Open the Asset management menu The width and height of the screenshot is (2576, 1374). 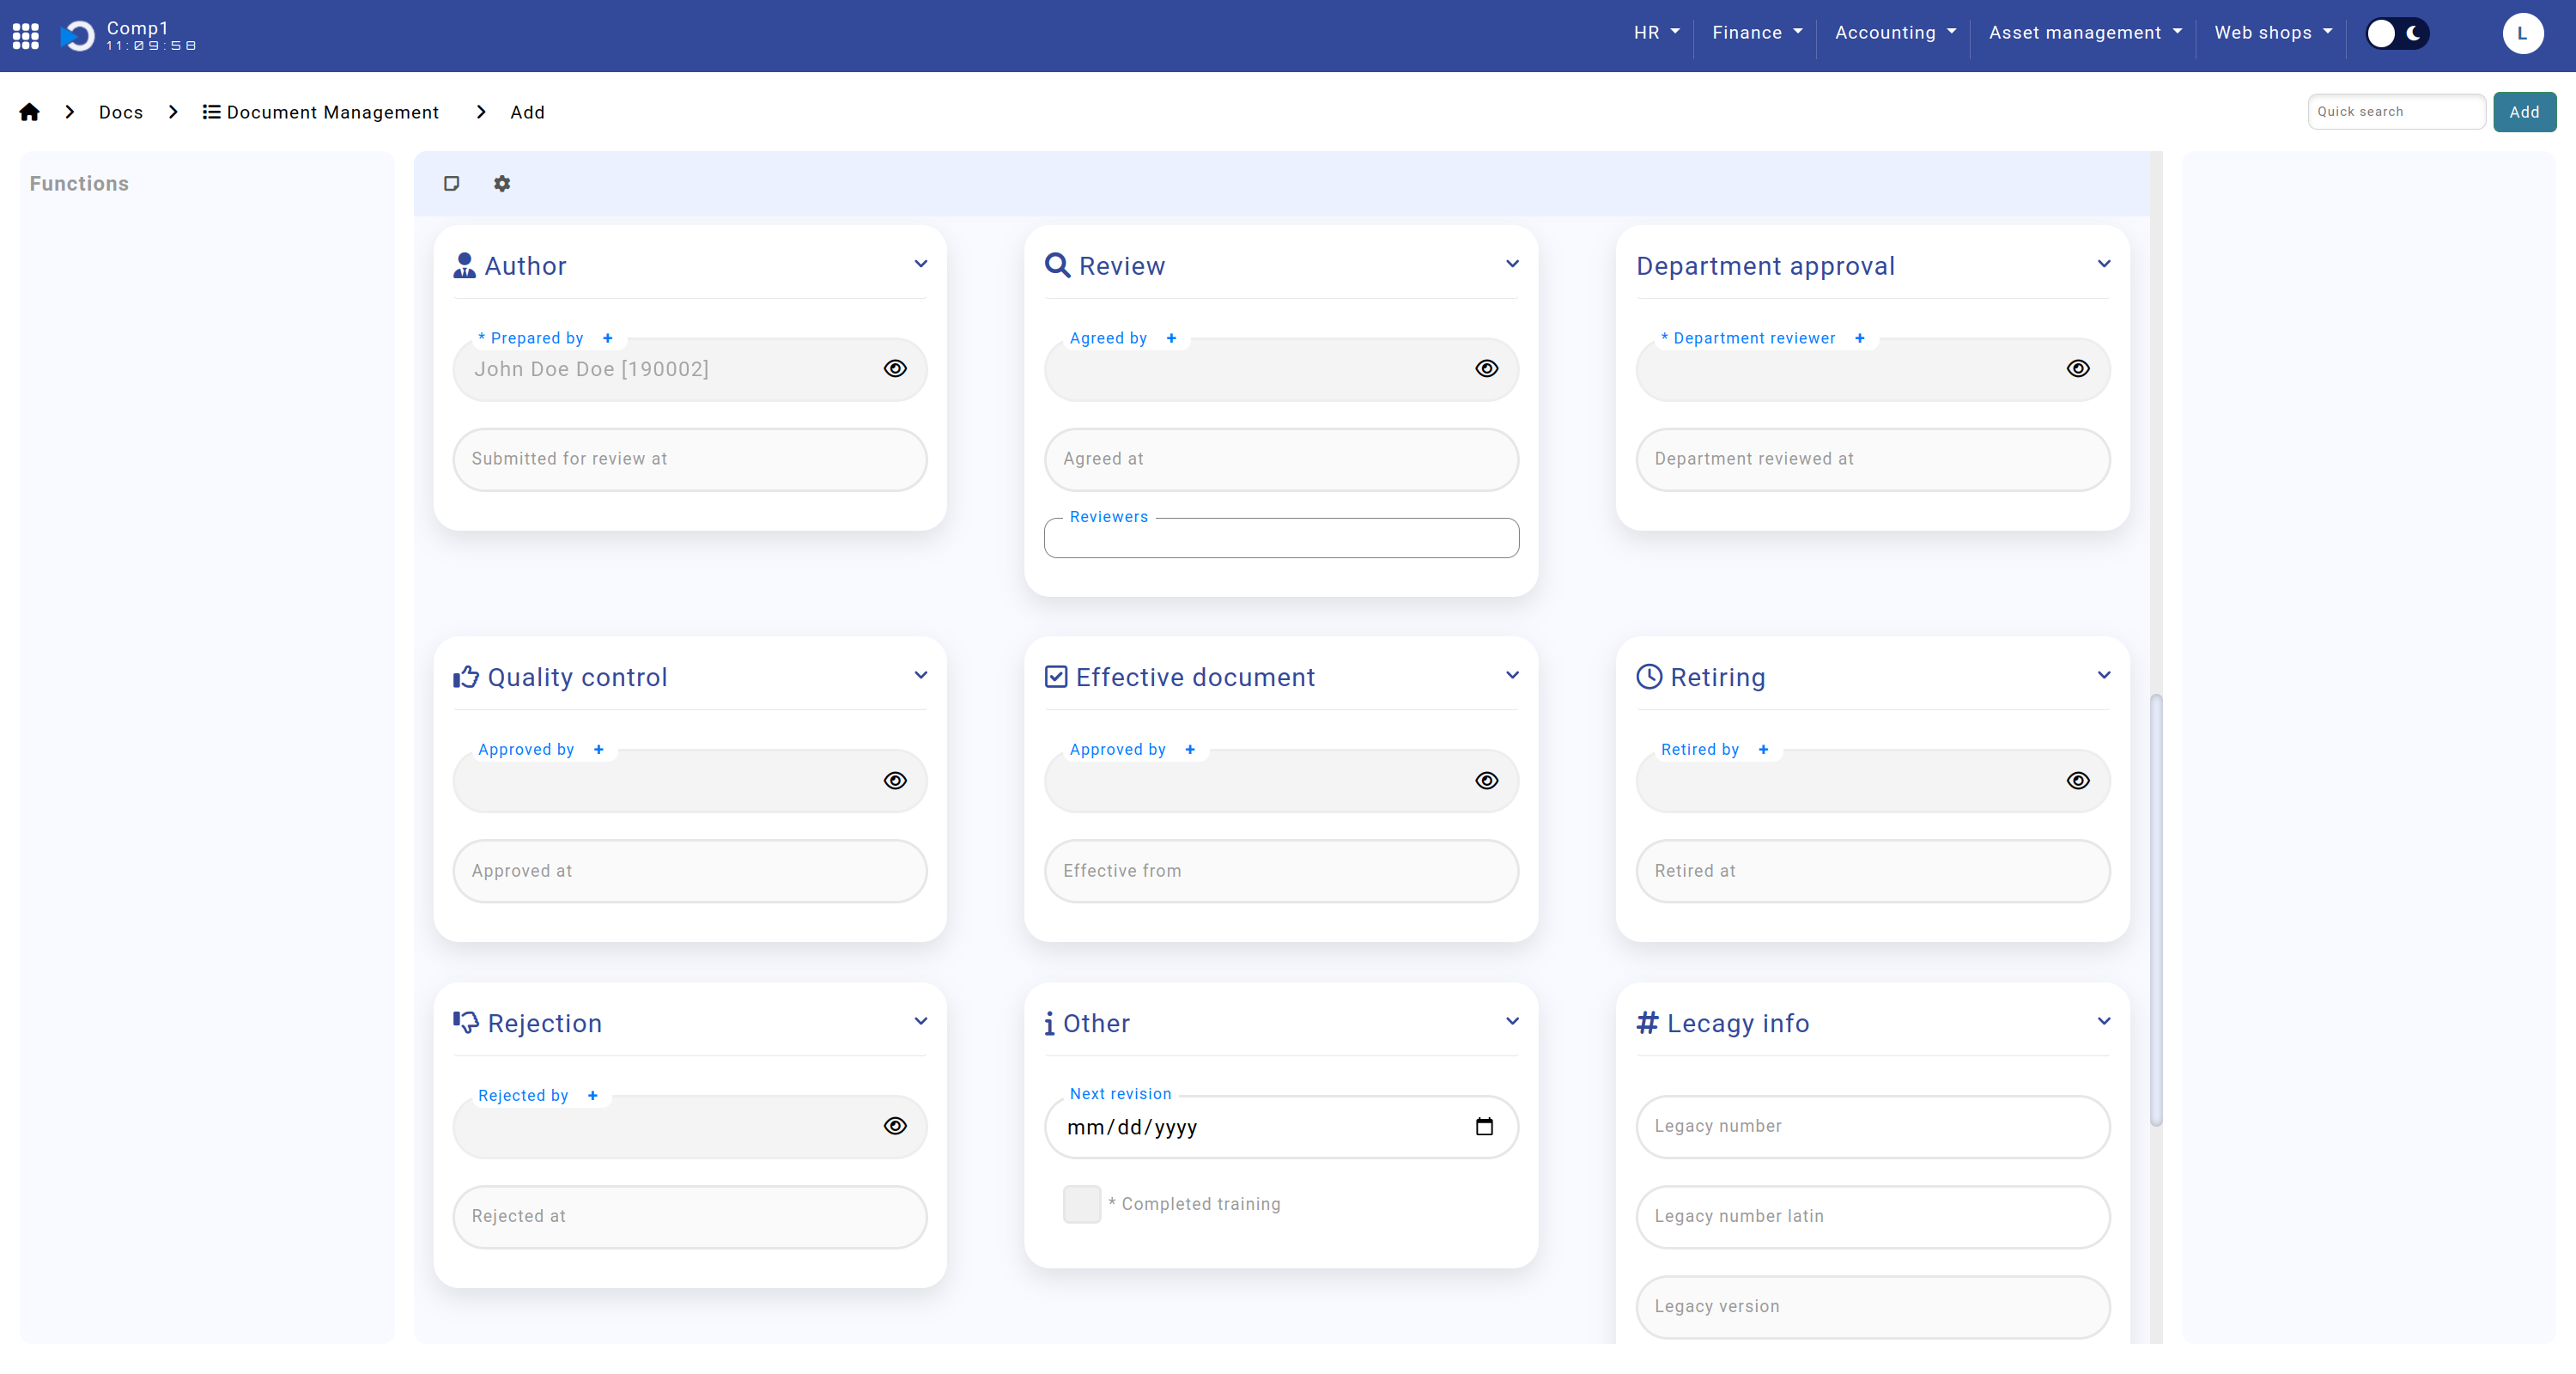click(x=2084, y=33)
